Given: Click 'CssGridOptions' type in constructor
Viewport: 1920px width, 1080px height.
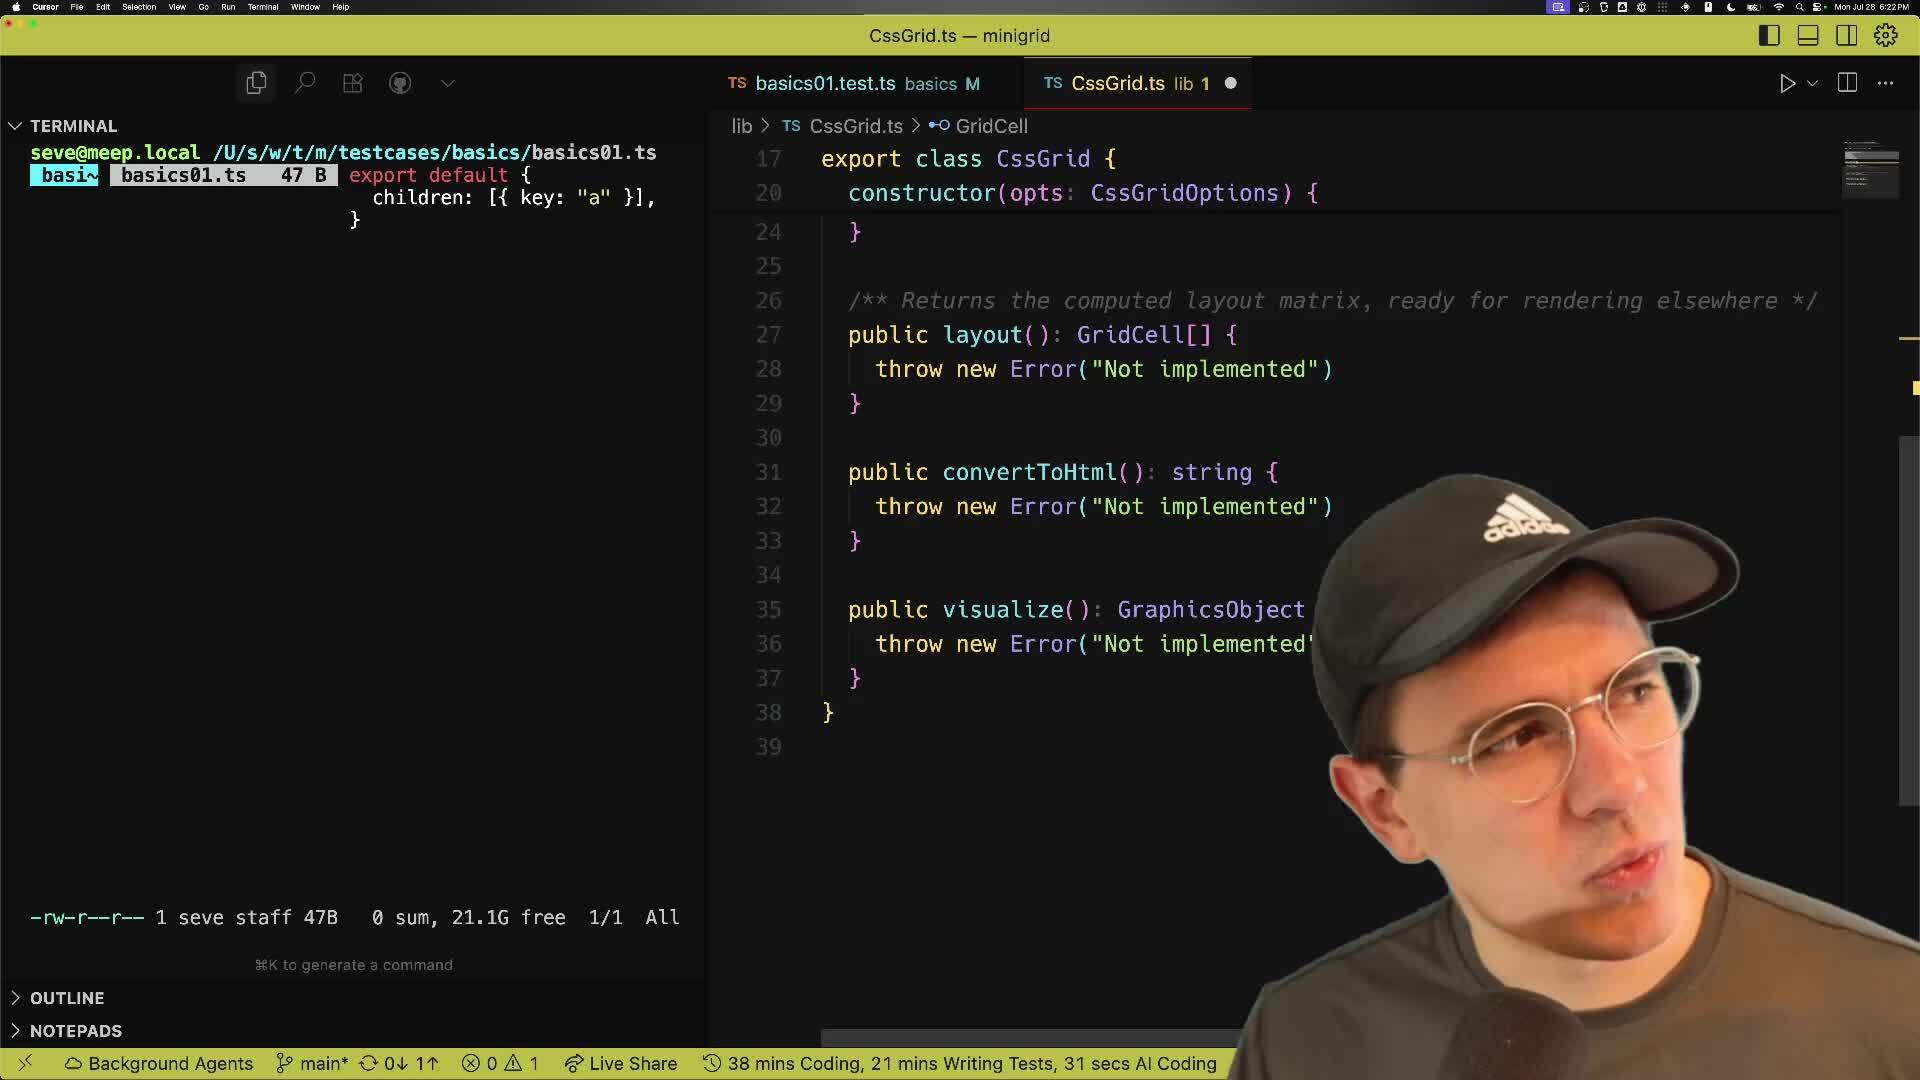Looking at the screenshot, I should coord(1185,193).
